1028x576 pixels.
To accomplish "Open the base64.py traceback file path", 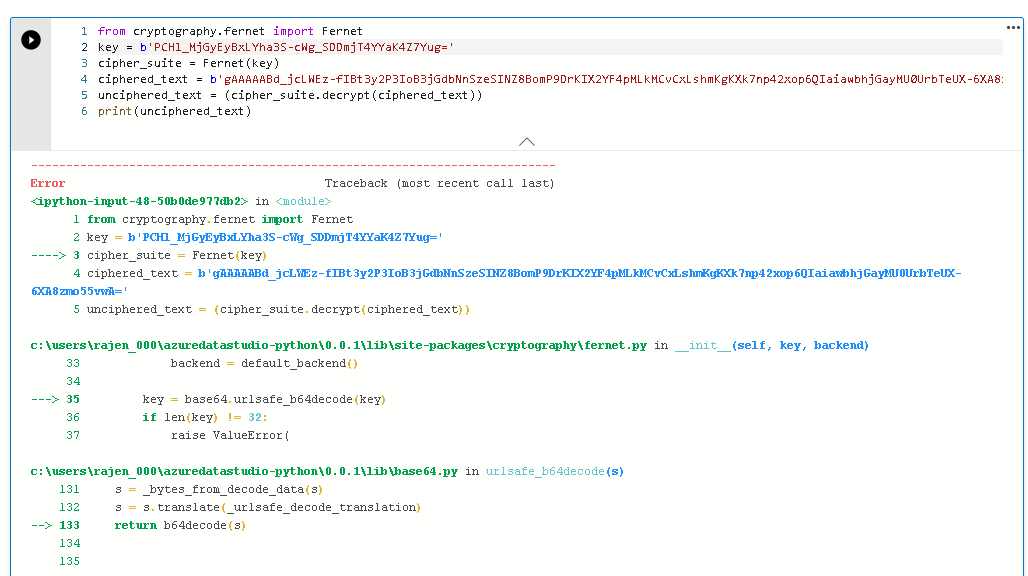I will click(x=240, y=471).
